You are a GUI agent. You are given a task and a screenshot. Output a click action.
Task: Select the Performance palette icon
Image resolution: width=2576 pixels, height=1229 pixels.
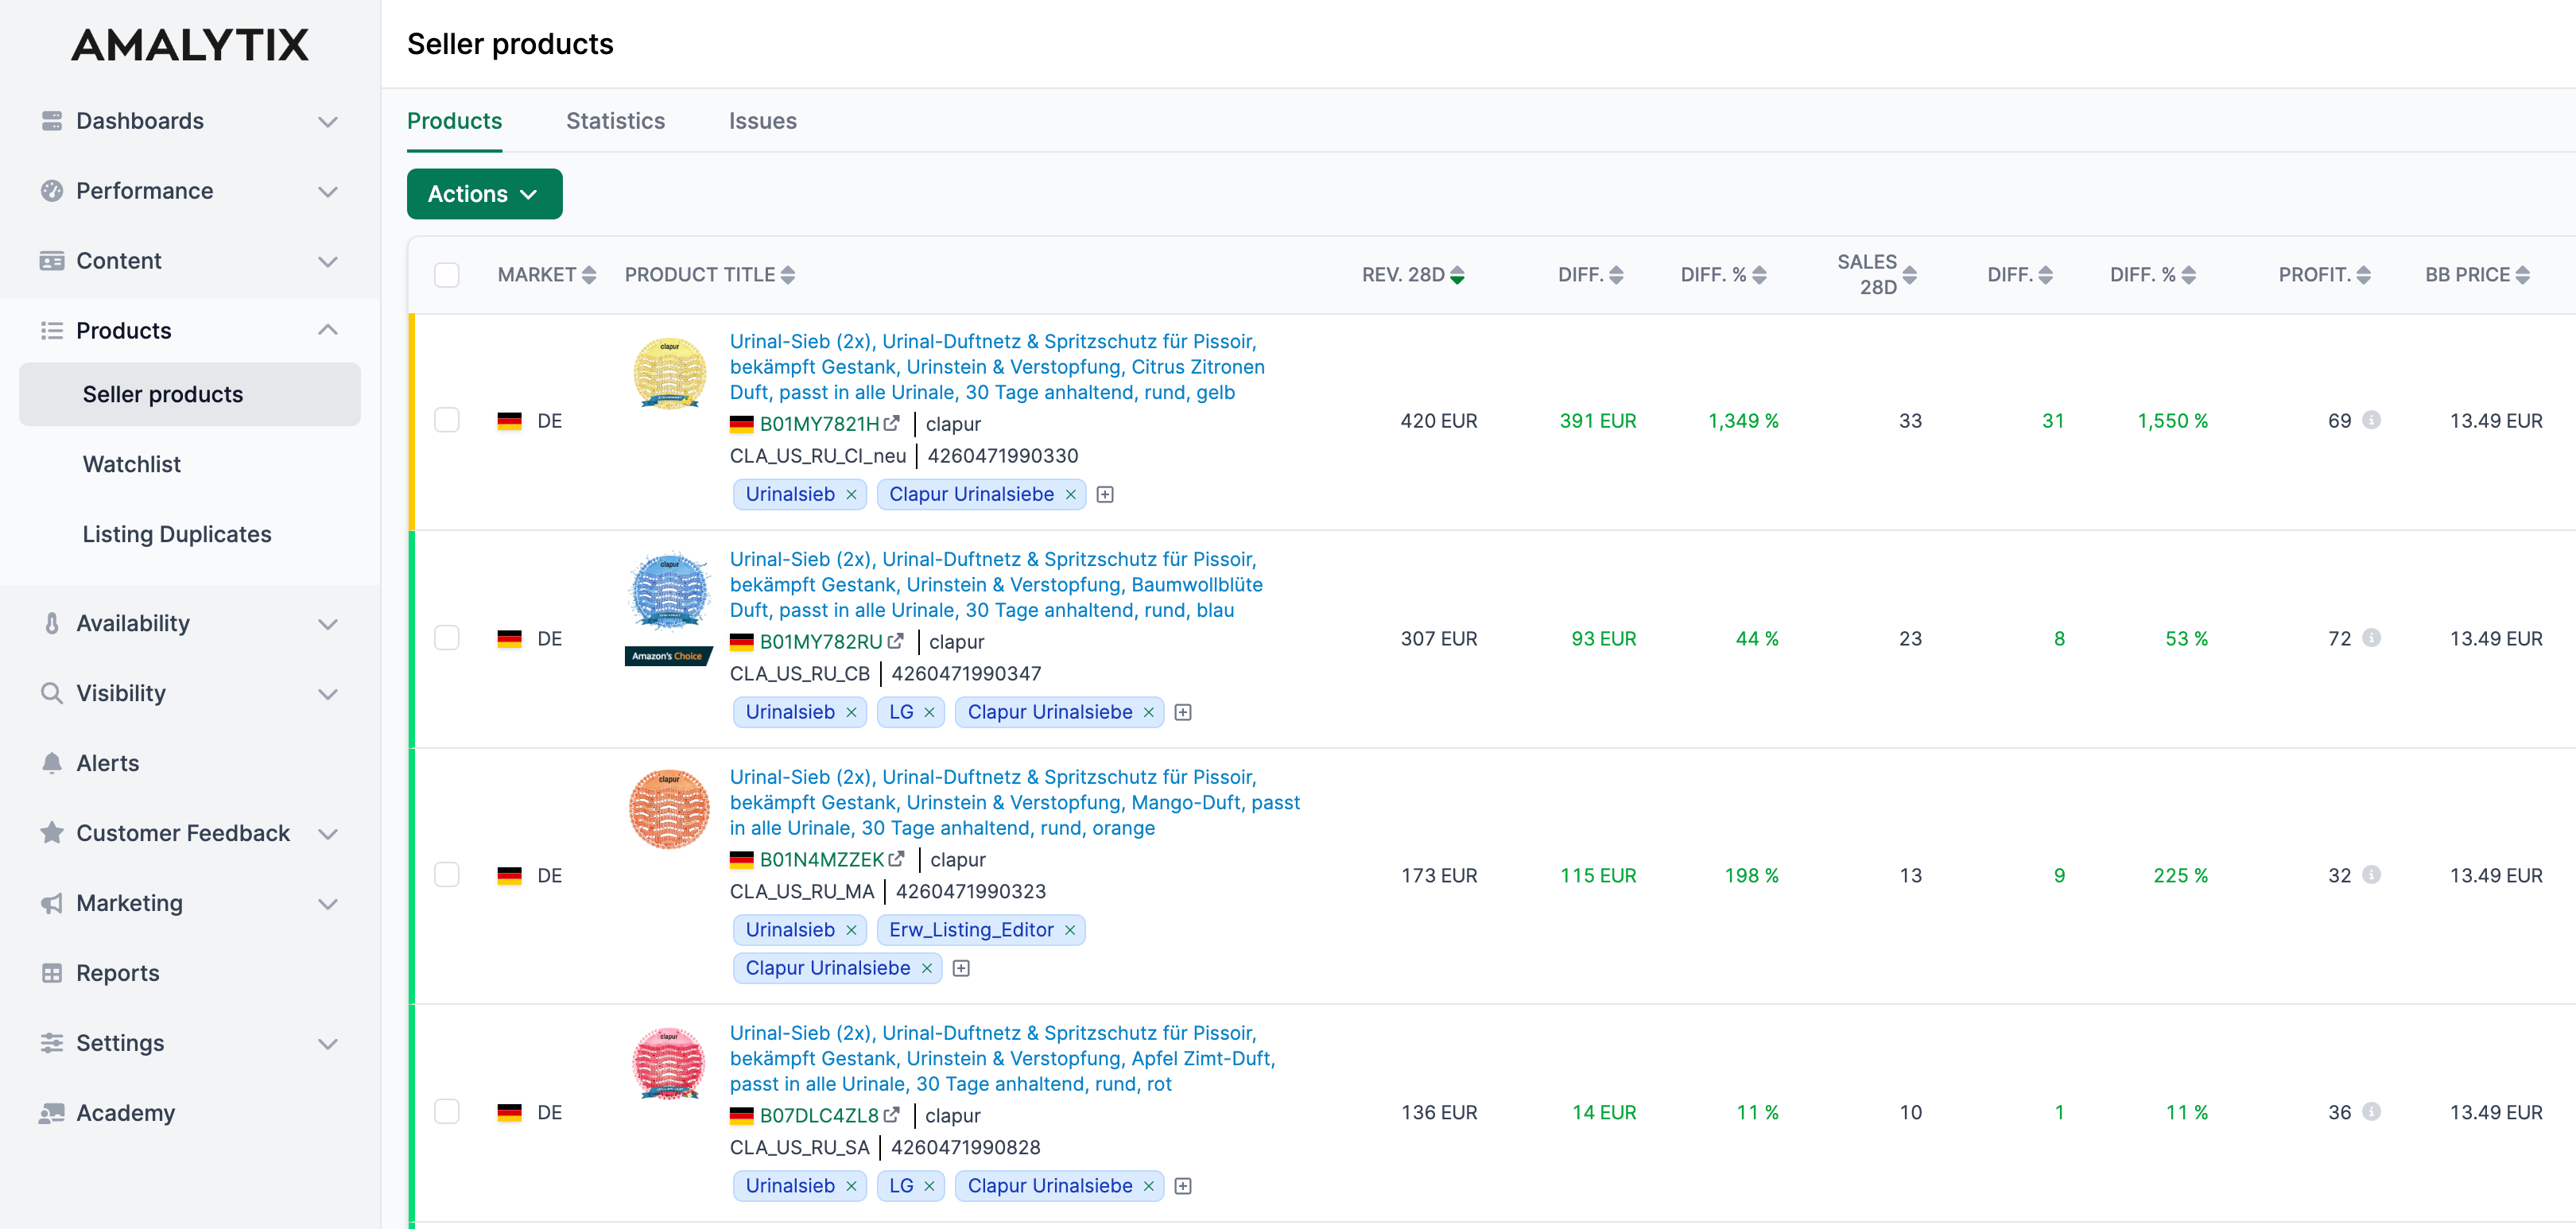(53, 190)
